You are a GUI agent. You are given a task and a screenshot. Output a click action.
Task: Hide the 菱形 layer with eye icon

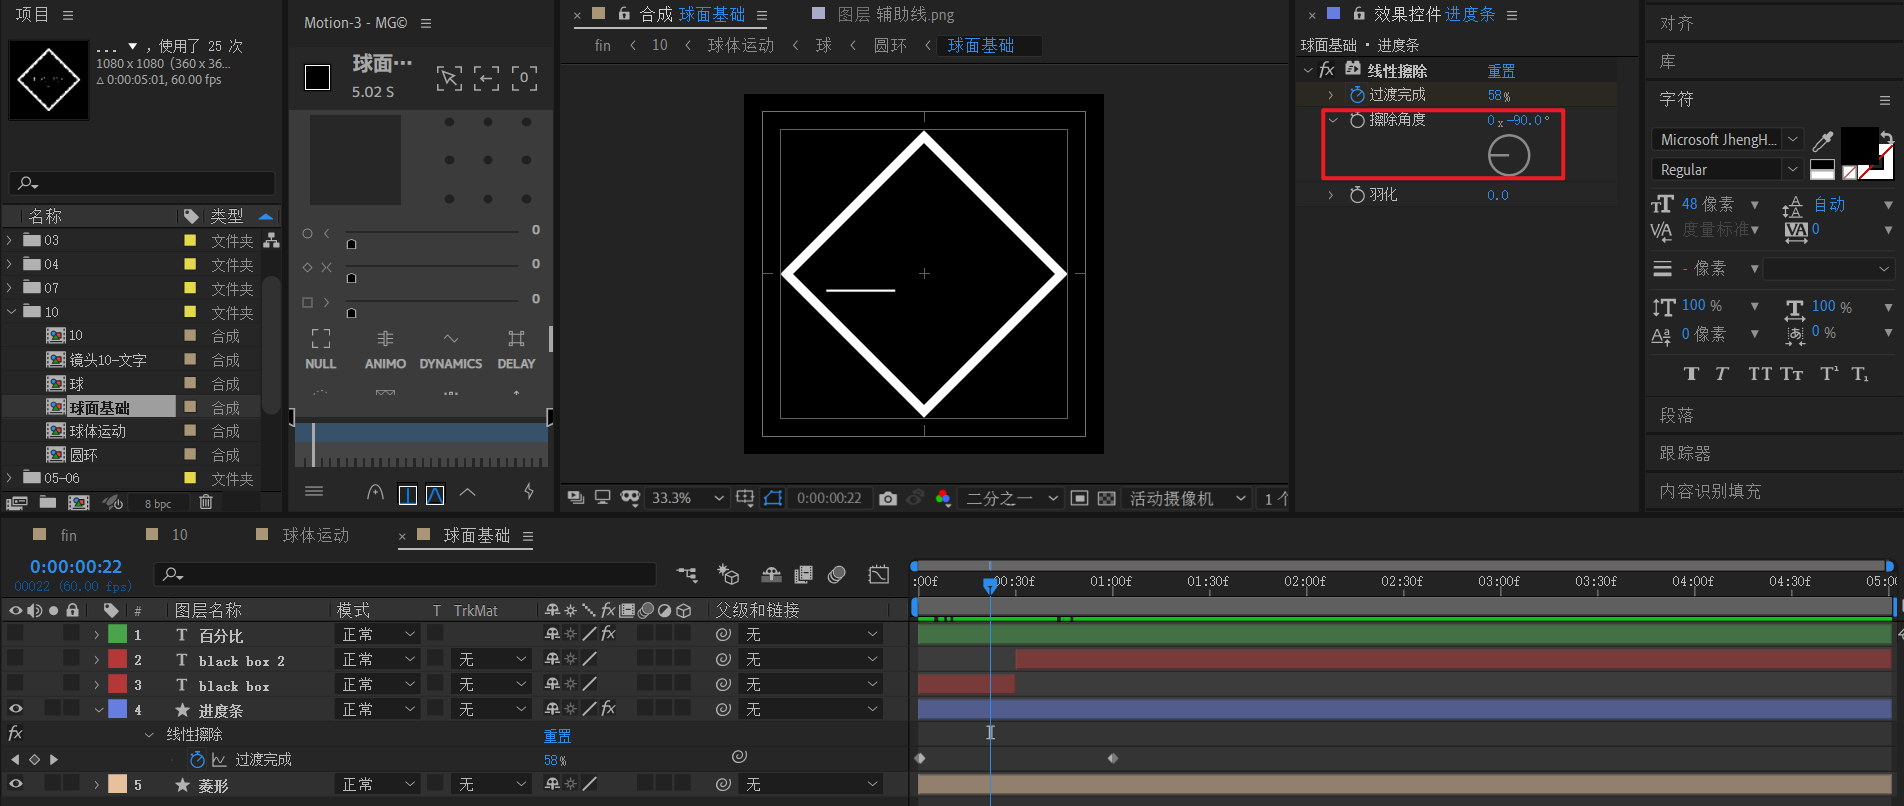[15, 784]
